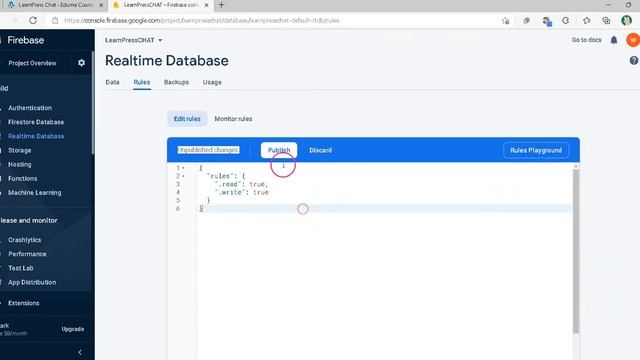640x360 pixels.
Task: Click Go to docs link
Action: pos(587,40)
